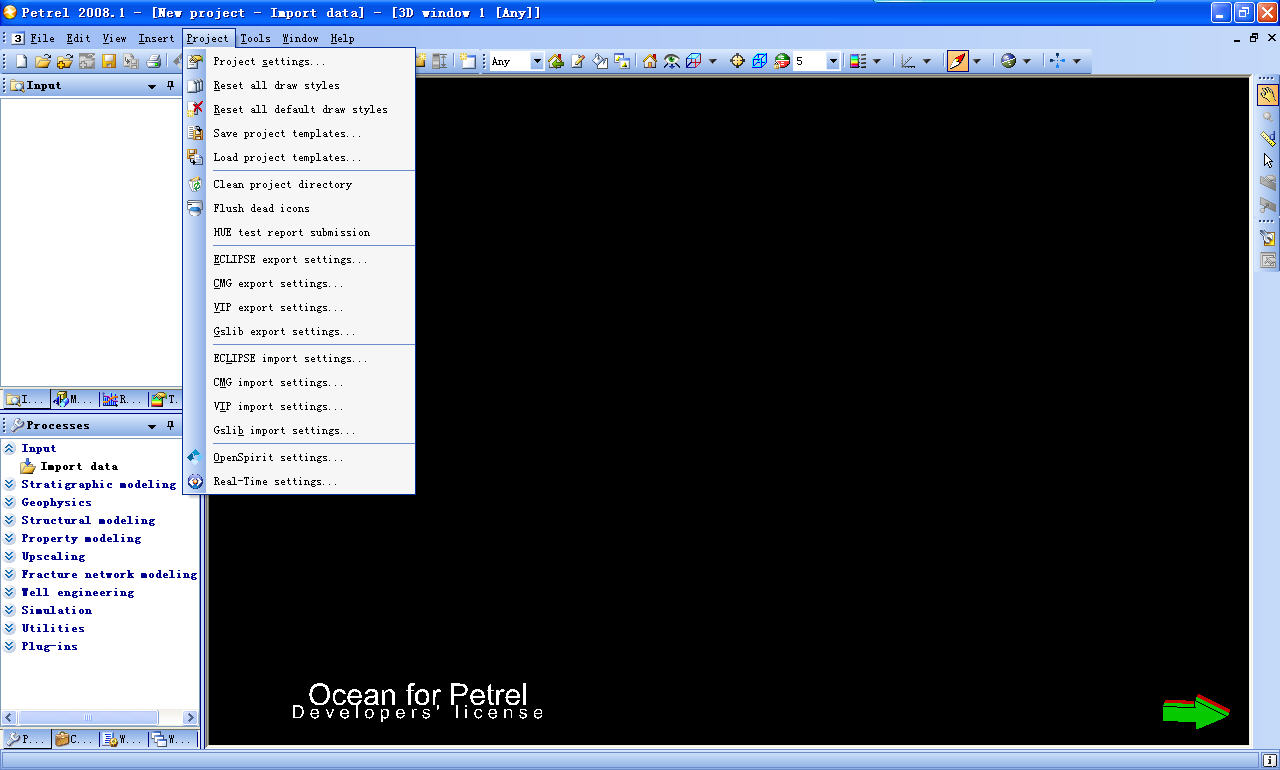Collapse the Input process group
This screenshot has height=770, width=1280.
[10, 448]
